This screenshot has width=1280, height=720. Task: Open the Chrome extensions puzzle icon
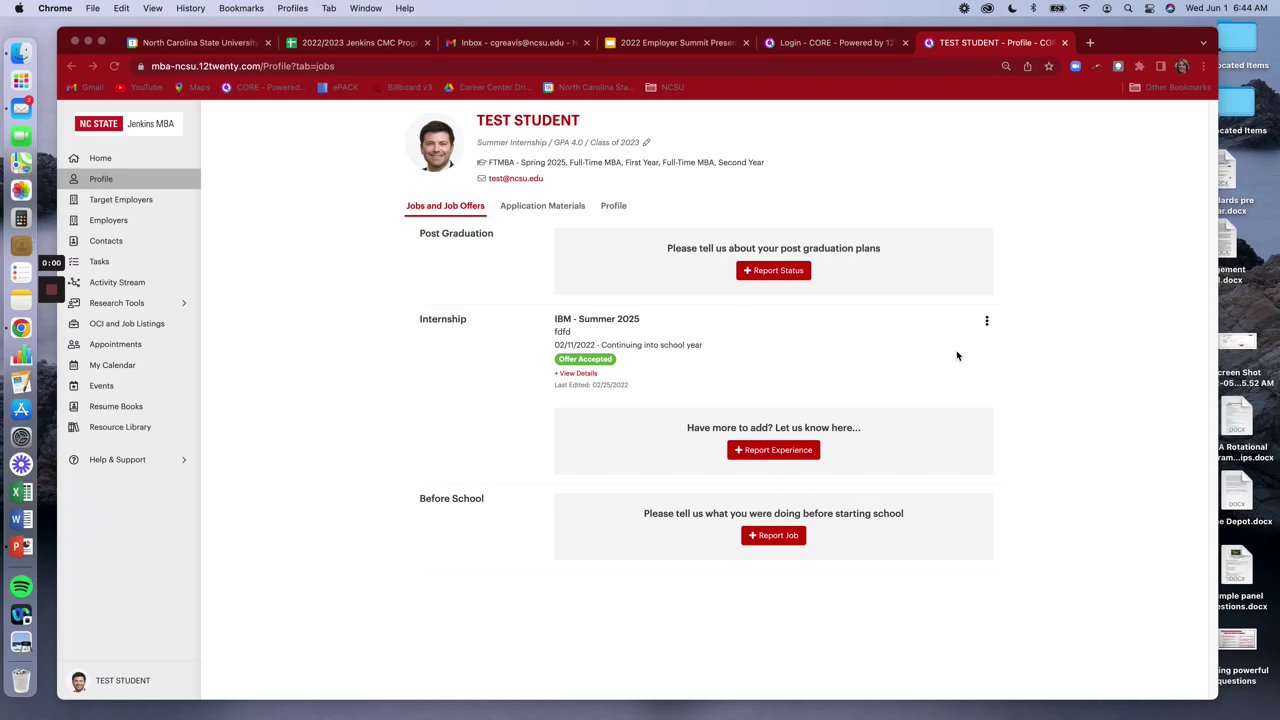pyautogui.click(x=1139, y=66)
